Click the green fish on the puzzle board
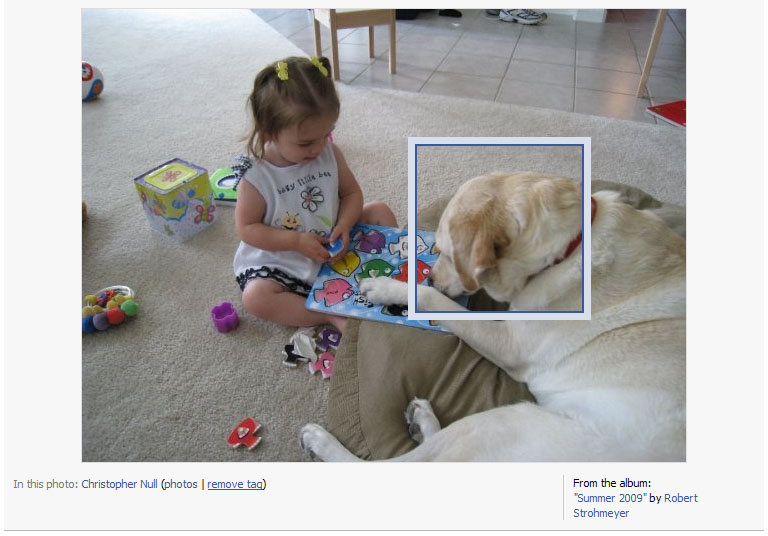Viewport: 768px width, 536px height. pos(376,270)
